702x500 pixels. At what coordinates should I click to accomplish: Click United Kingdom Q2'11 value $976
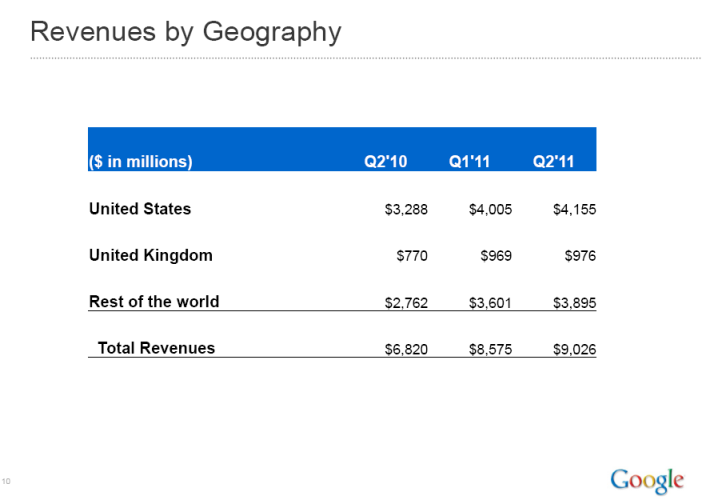click(580, 256)
